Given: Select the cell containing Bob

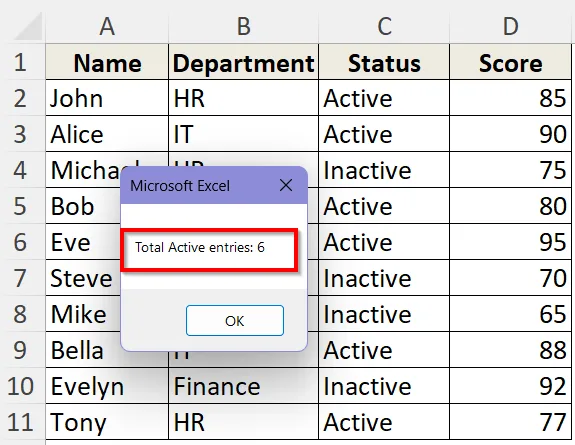Looking at the screenshot, I should tap(83, 206).
